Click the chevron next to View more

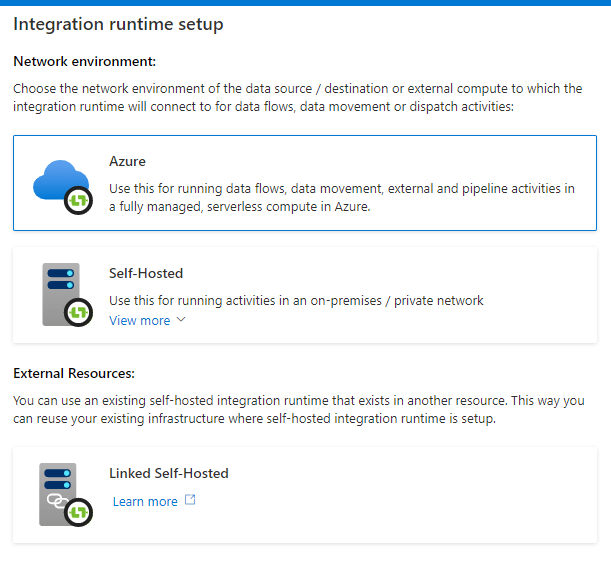coord(181,320)
